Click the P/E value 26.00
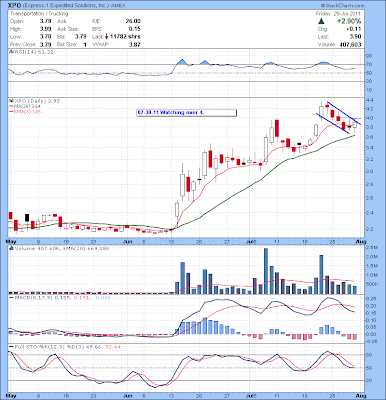This screenshot has height=400, width=386. pos(133,21)
